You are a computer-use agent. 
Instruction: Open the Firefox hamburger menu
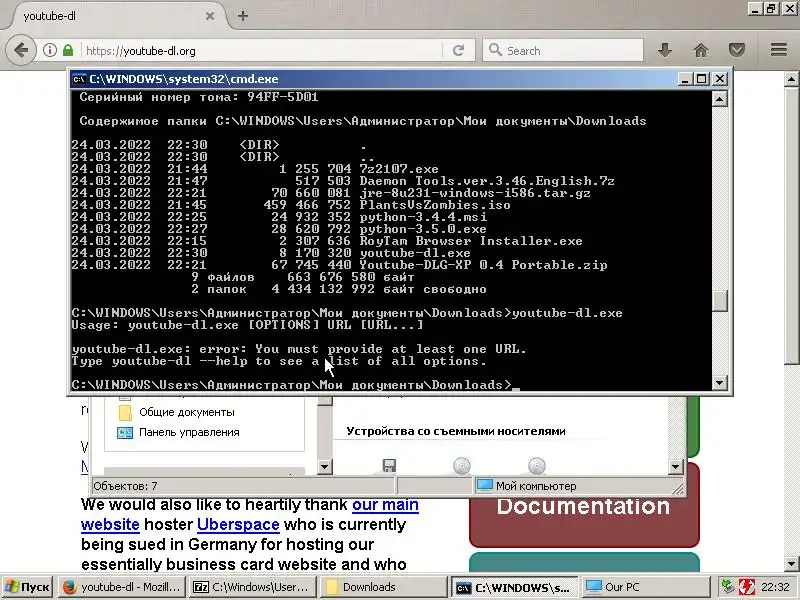point(779,50)
